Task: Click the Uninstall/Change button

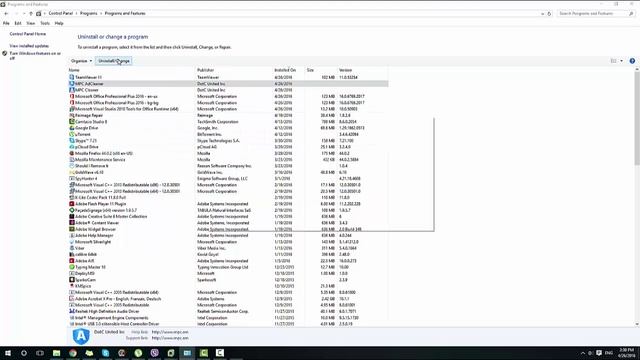Action: (x=114, y=61)
